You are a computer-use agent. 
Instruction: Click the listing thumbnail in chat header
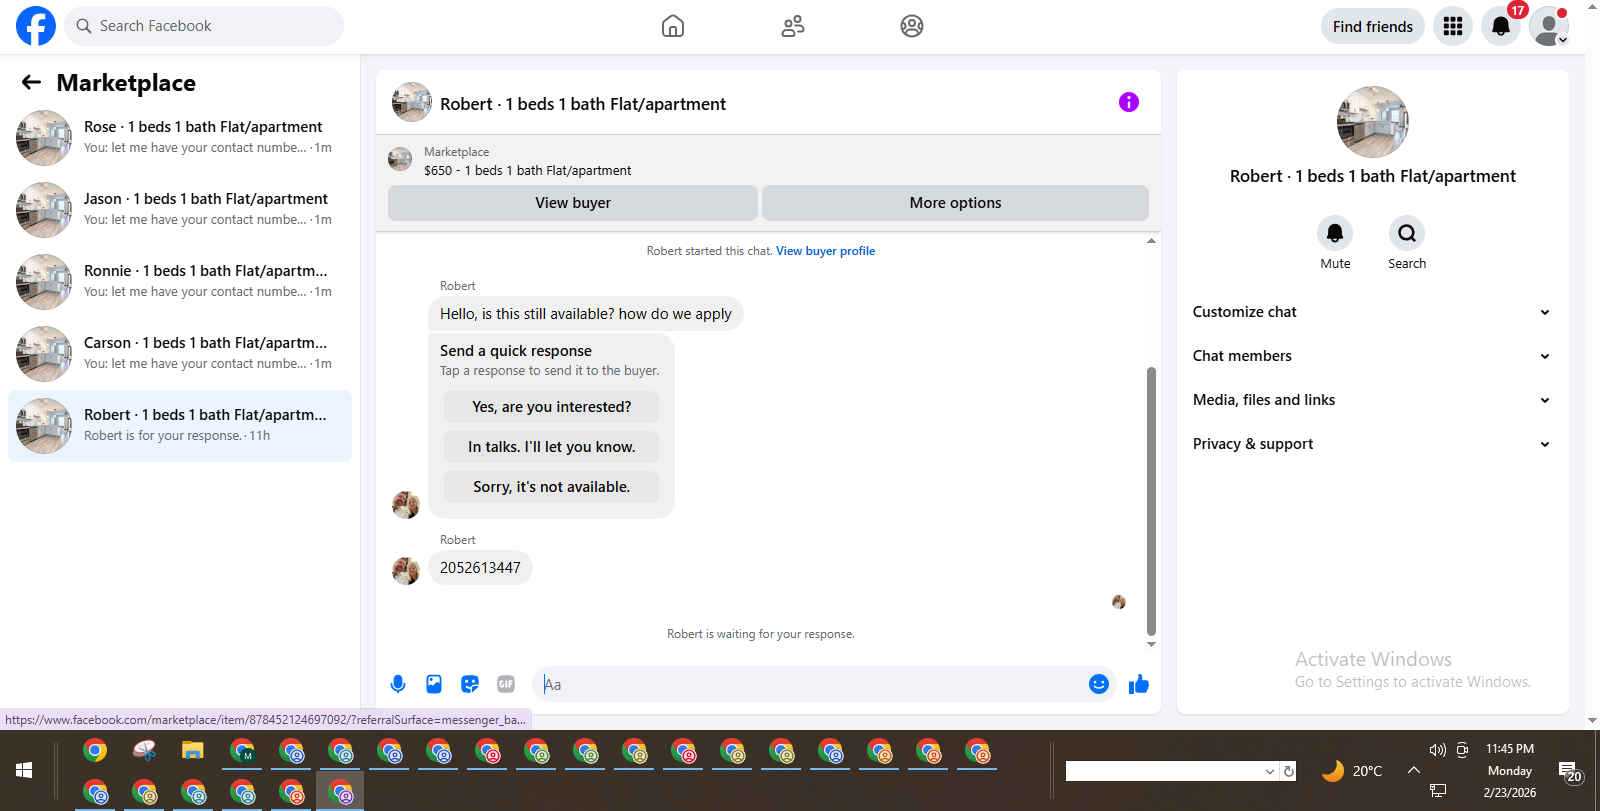click(412, 102)
